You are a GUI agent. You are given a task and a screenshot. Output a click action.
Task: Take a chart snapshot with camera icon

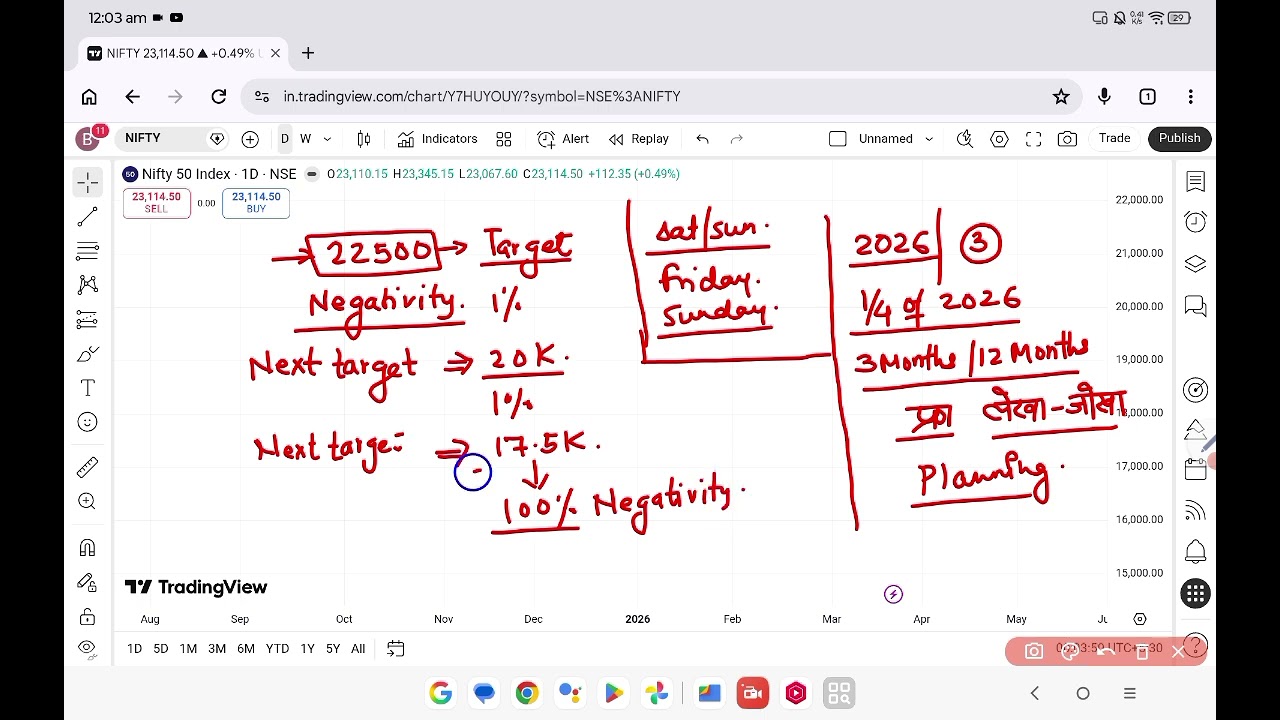(x=1067, y=139)
